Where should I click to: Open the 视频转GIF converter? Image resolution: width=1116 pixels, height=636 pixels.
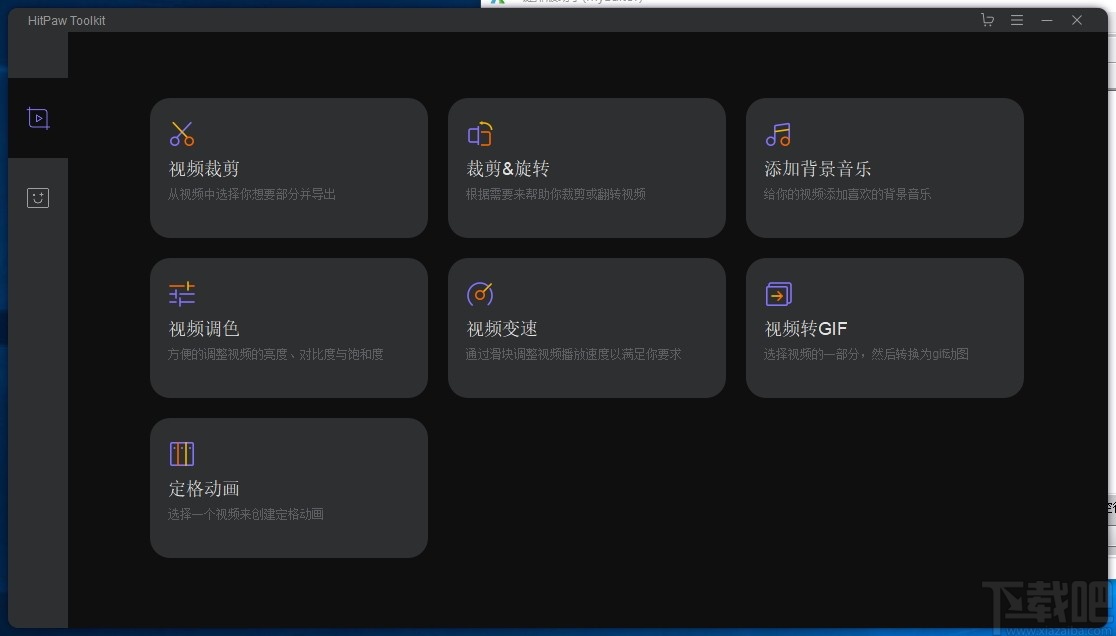pos(884,327)
